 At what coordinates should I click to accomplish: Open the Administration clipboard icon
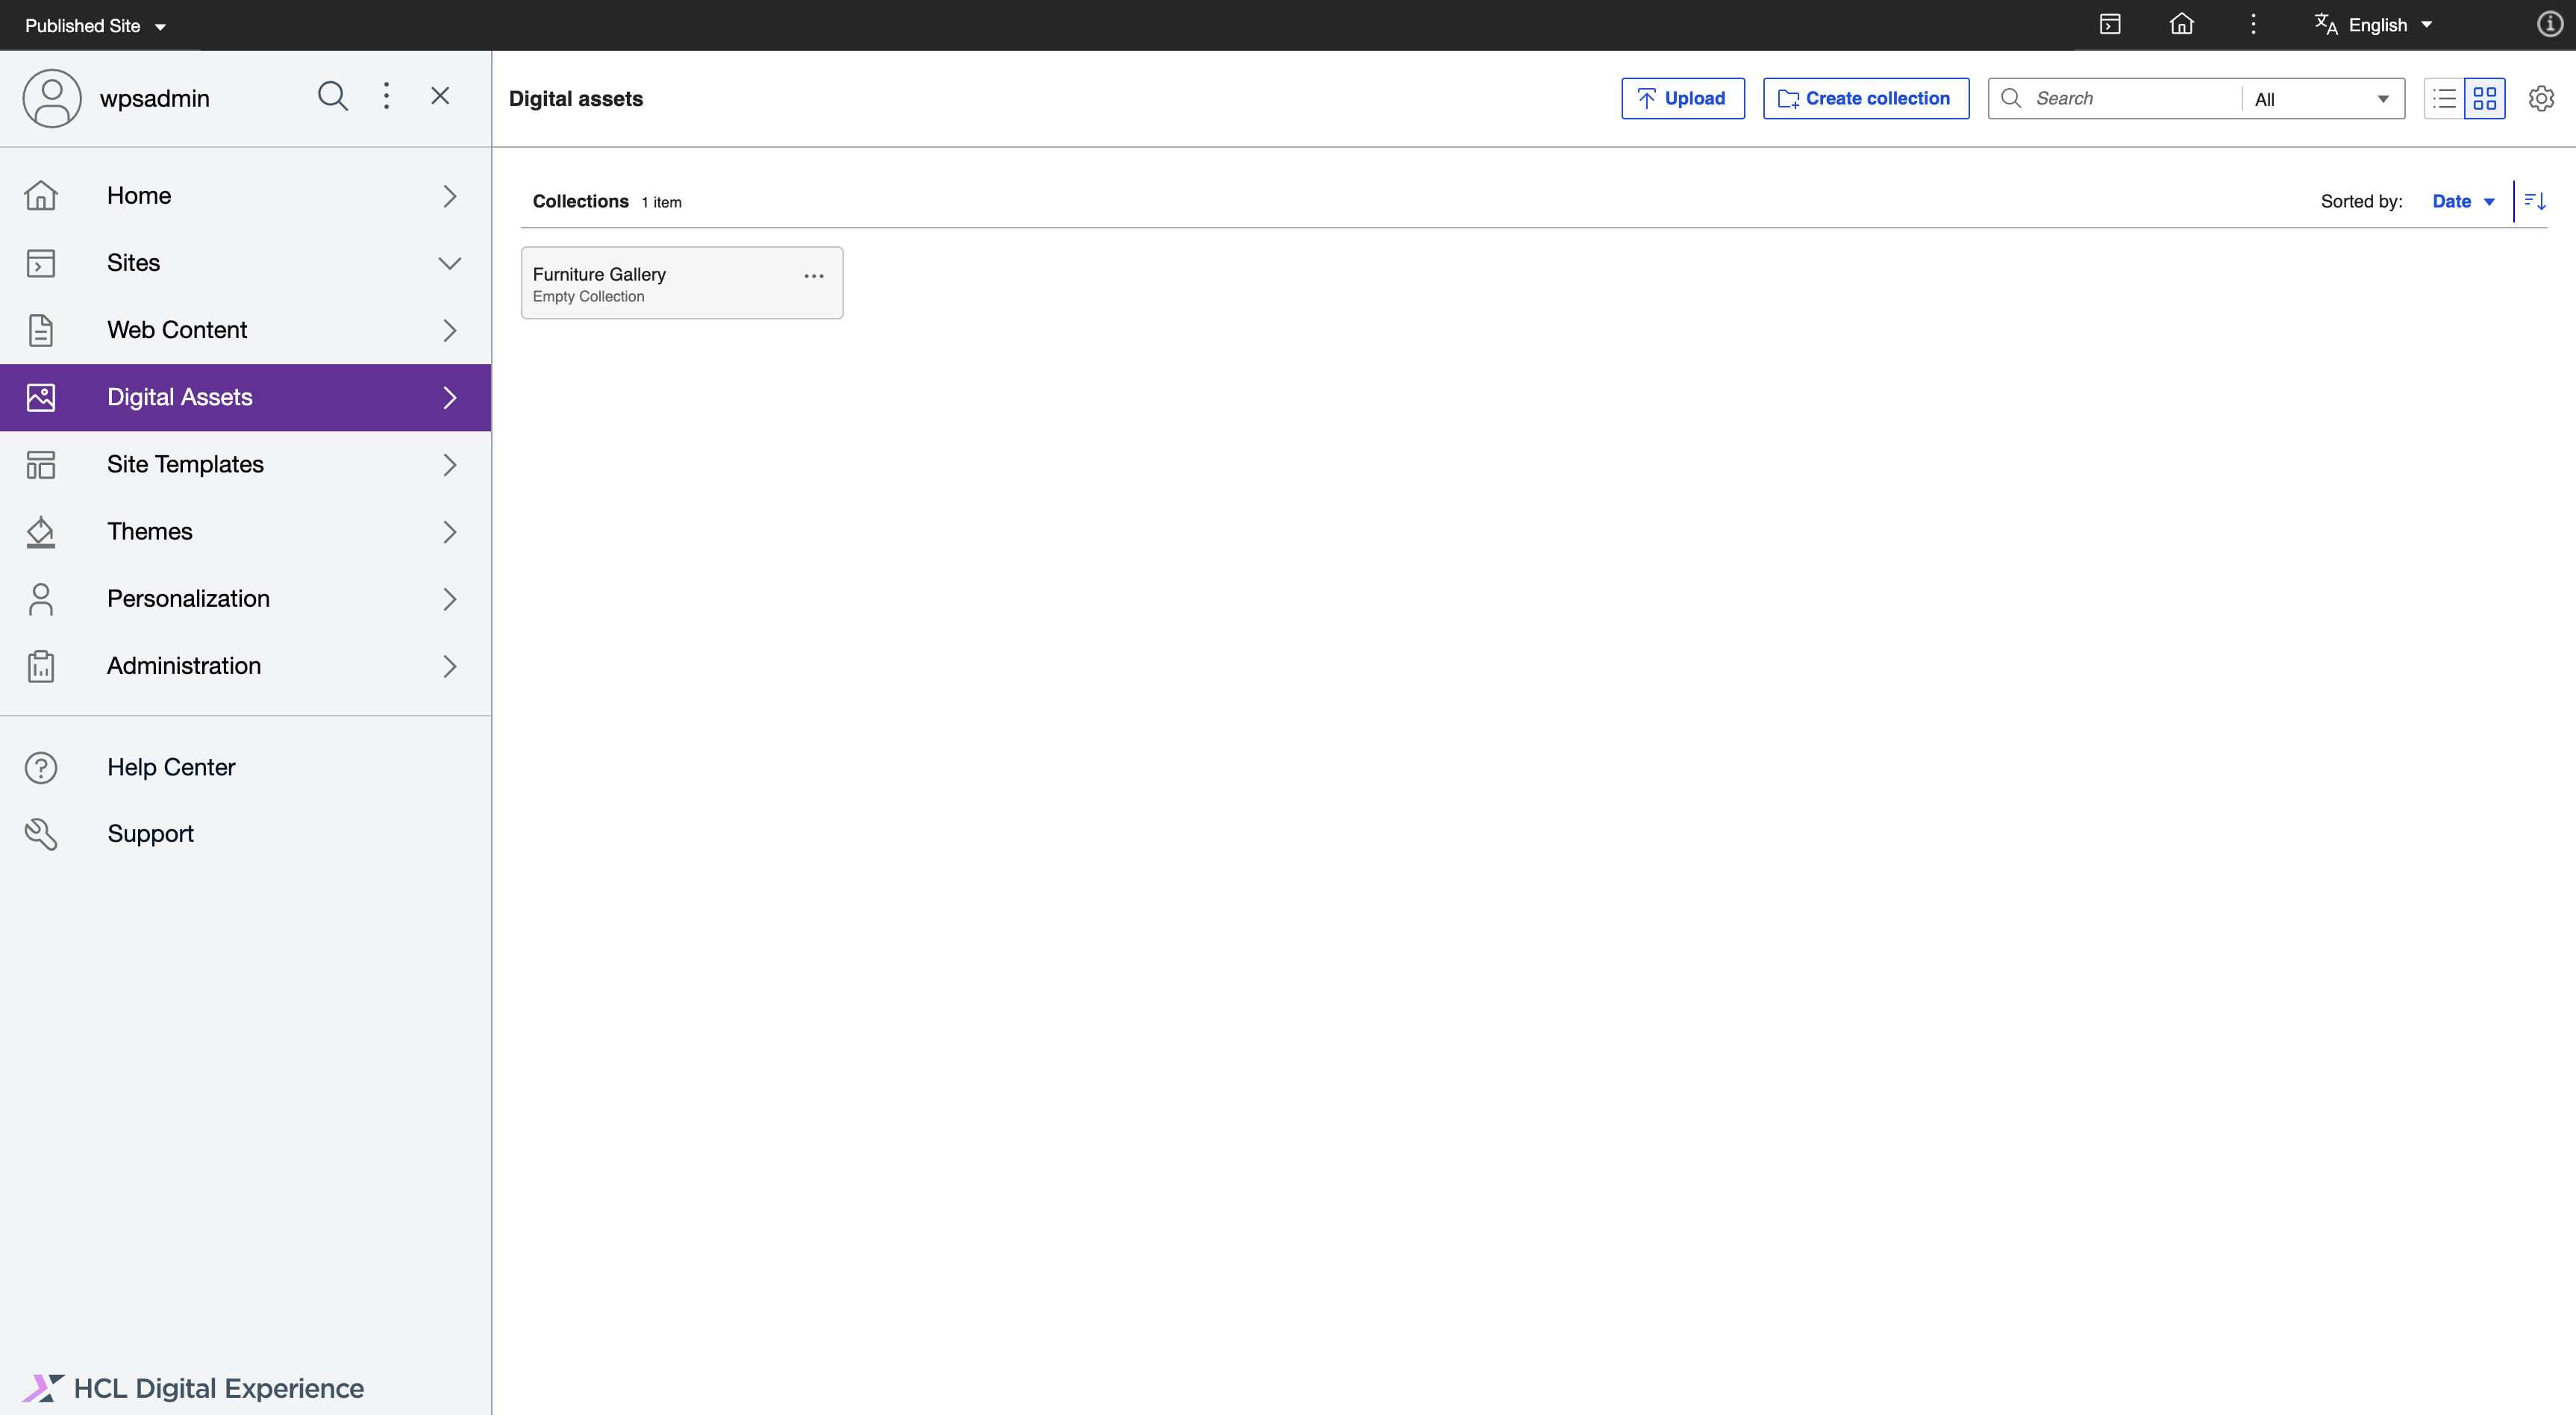click(41, 666)
